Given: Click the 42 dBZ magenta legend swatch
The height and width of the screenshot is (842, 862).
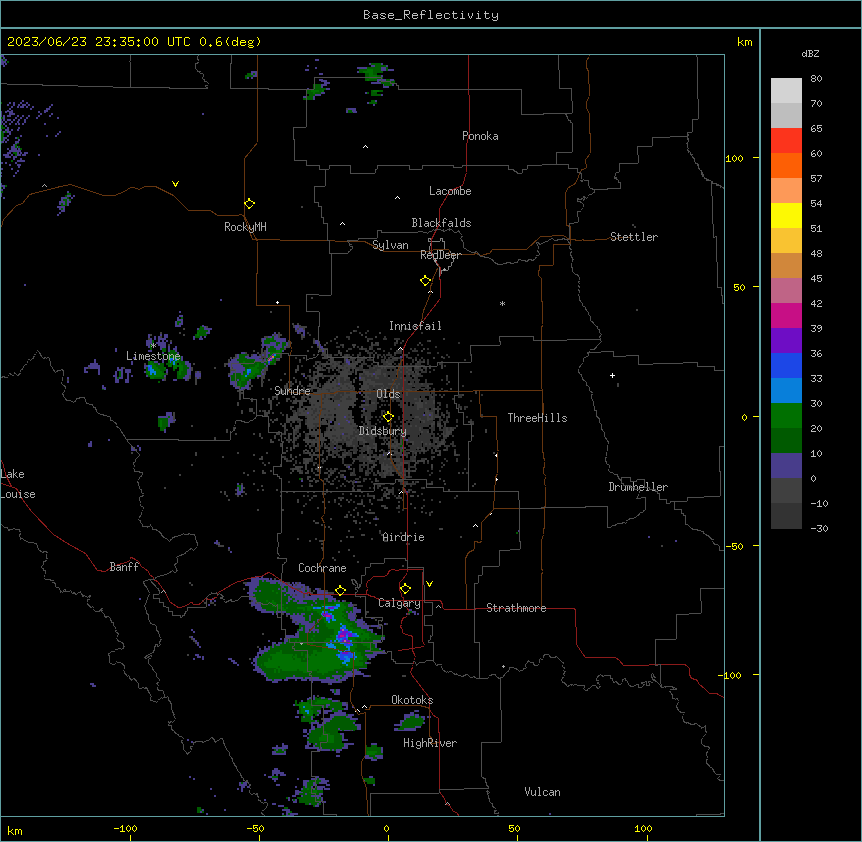Looking at the screenshot, I should click(x=786, y=315).
